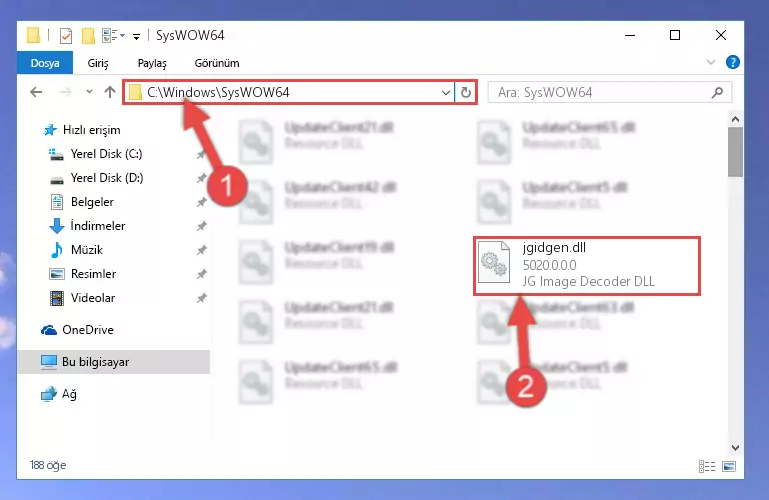Click the JG Image Decoder DLL description
769x500 pixels.
pos(589,281)
